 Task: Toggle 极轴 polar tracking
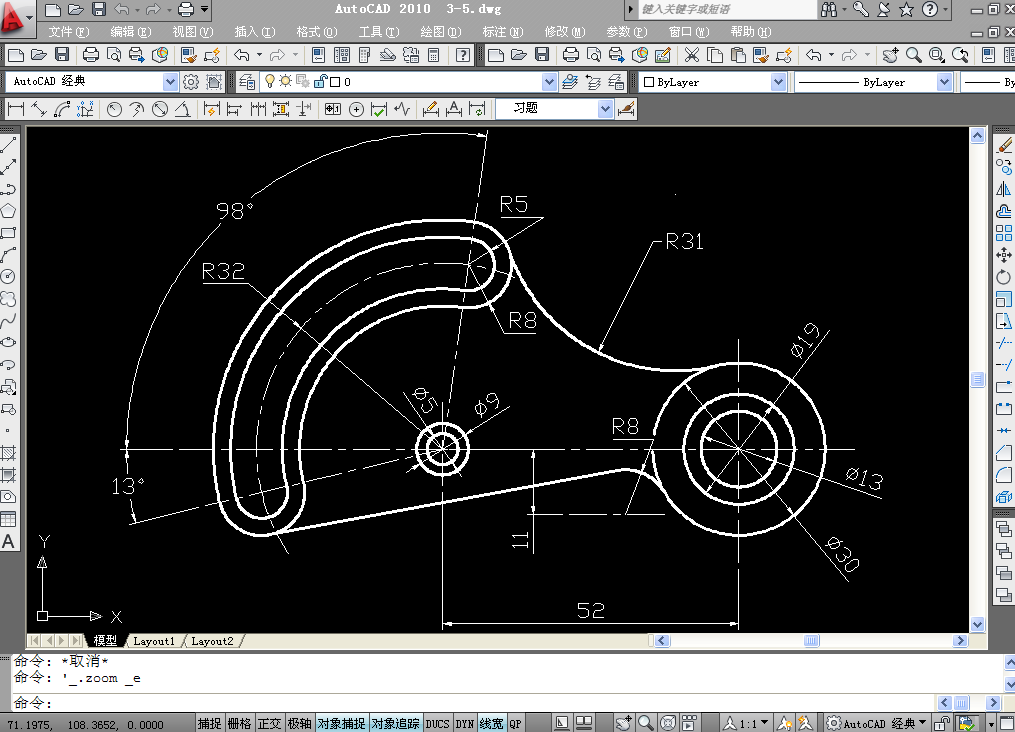click(x=299, y=724)
